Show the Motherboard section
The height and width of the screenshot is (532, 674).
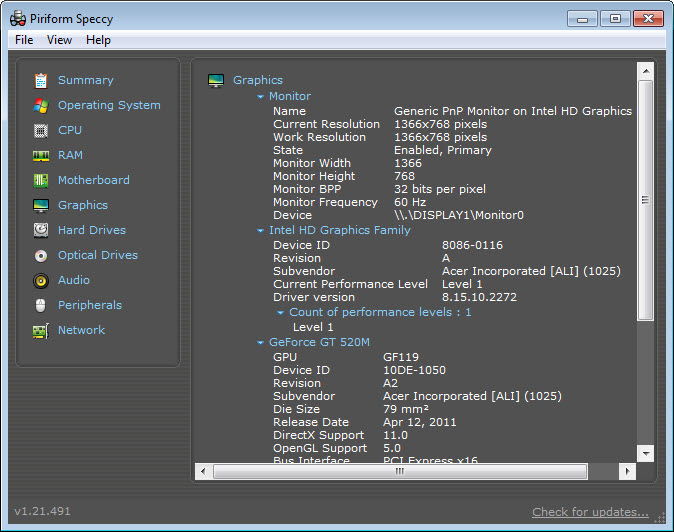(94, 180)
